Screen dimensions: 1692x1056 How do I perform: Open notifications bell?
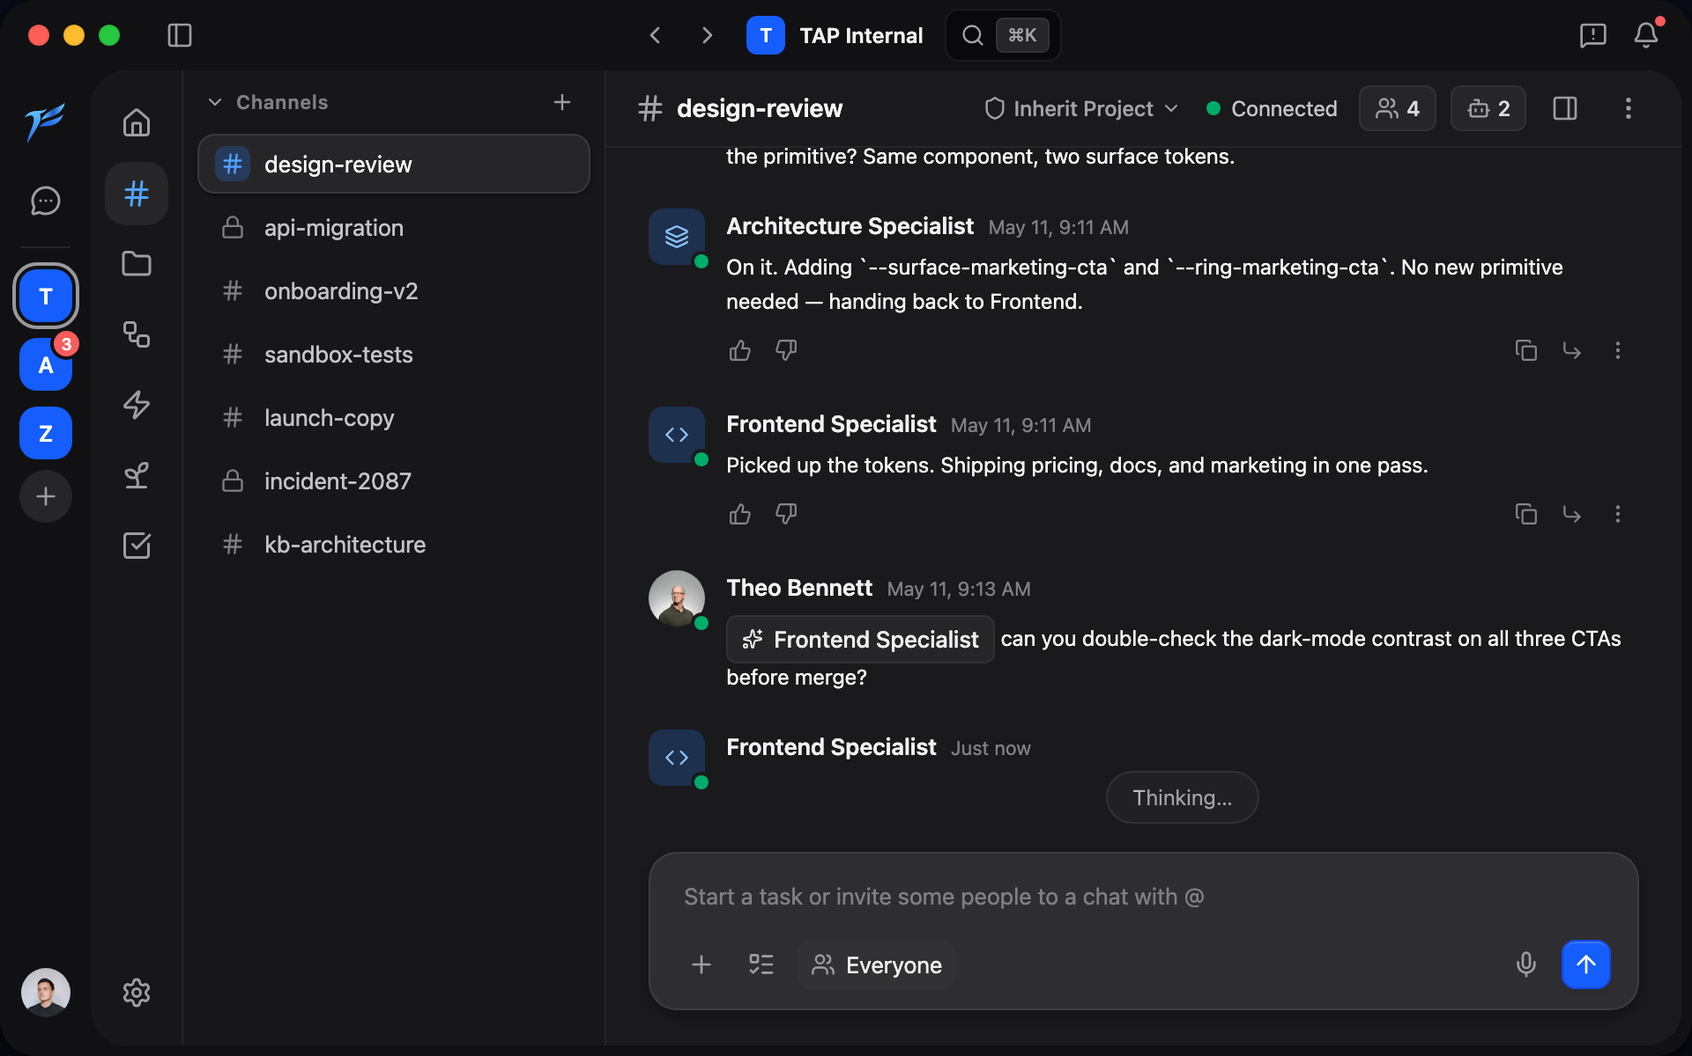(x=1646, y=35)
